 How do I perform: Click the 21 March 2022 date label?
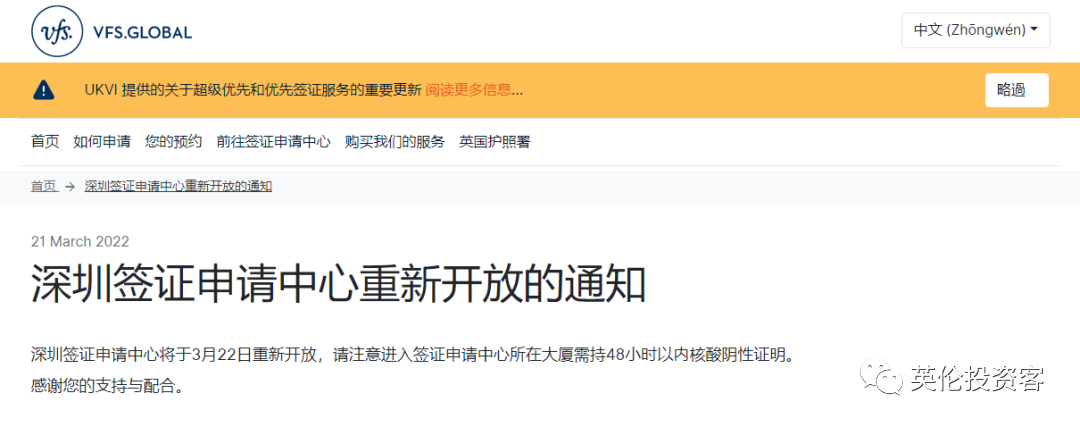80,242
